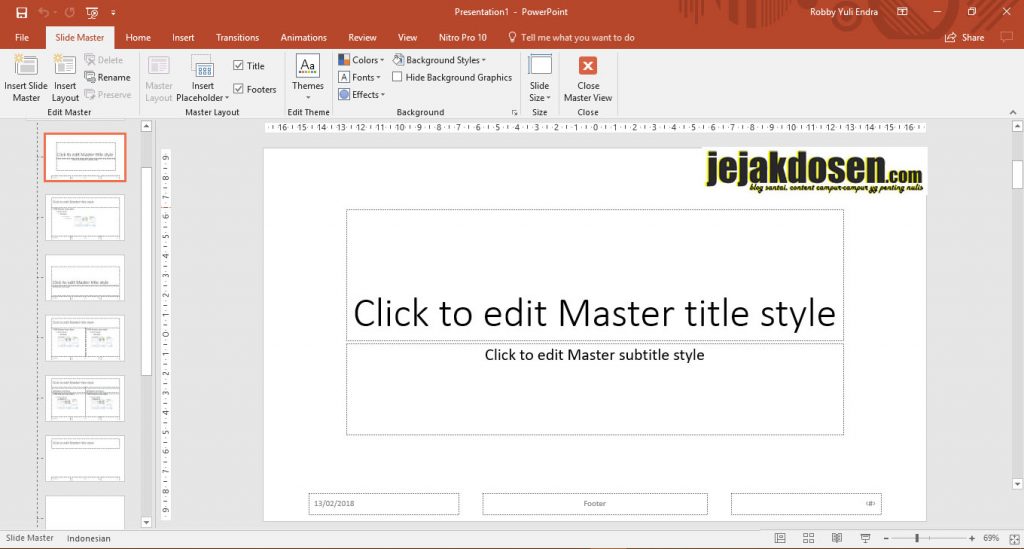Screen dimensions: 1024x549
Task: Click Master subtitle style placeholder
Action: (x=594, y=389)
